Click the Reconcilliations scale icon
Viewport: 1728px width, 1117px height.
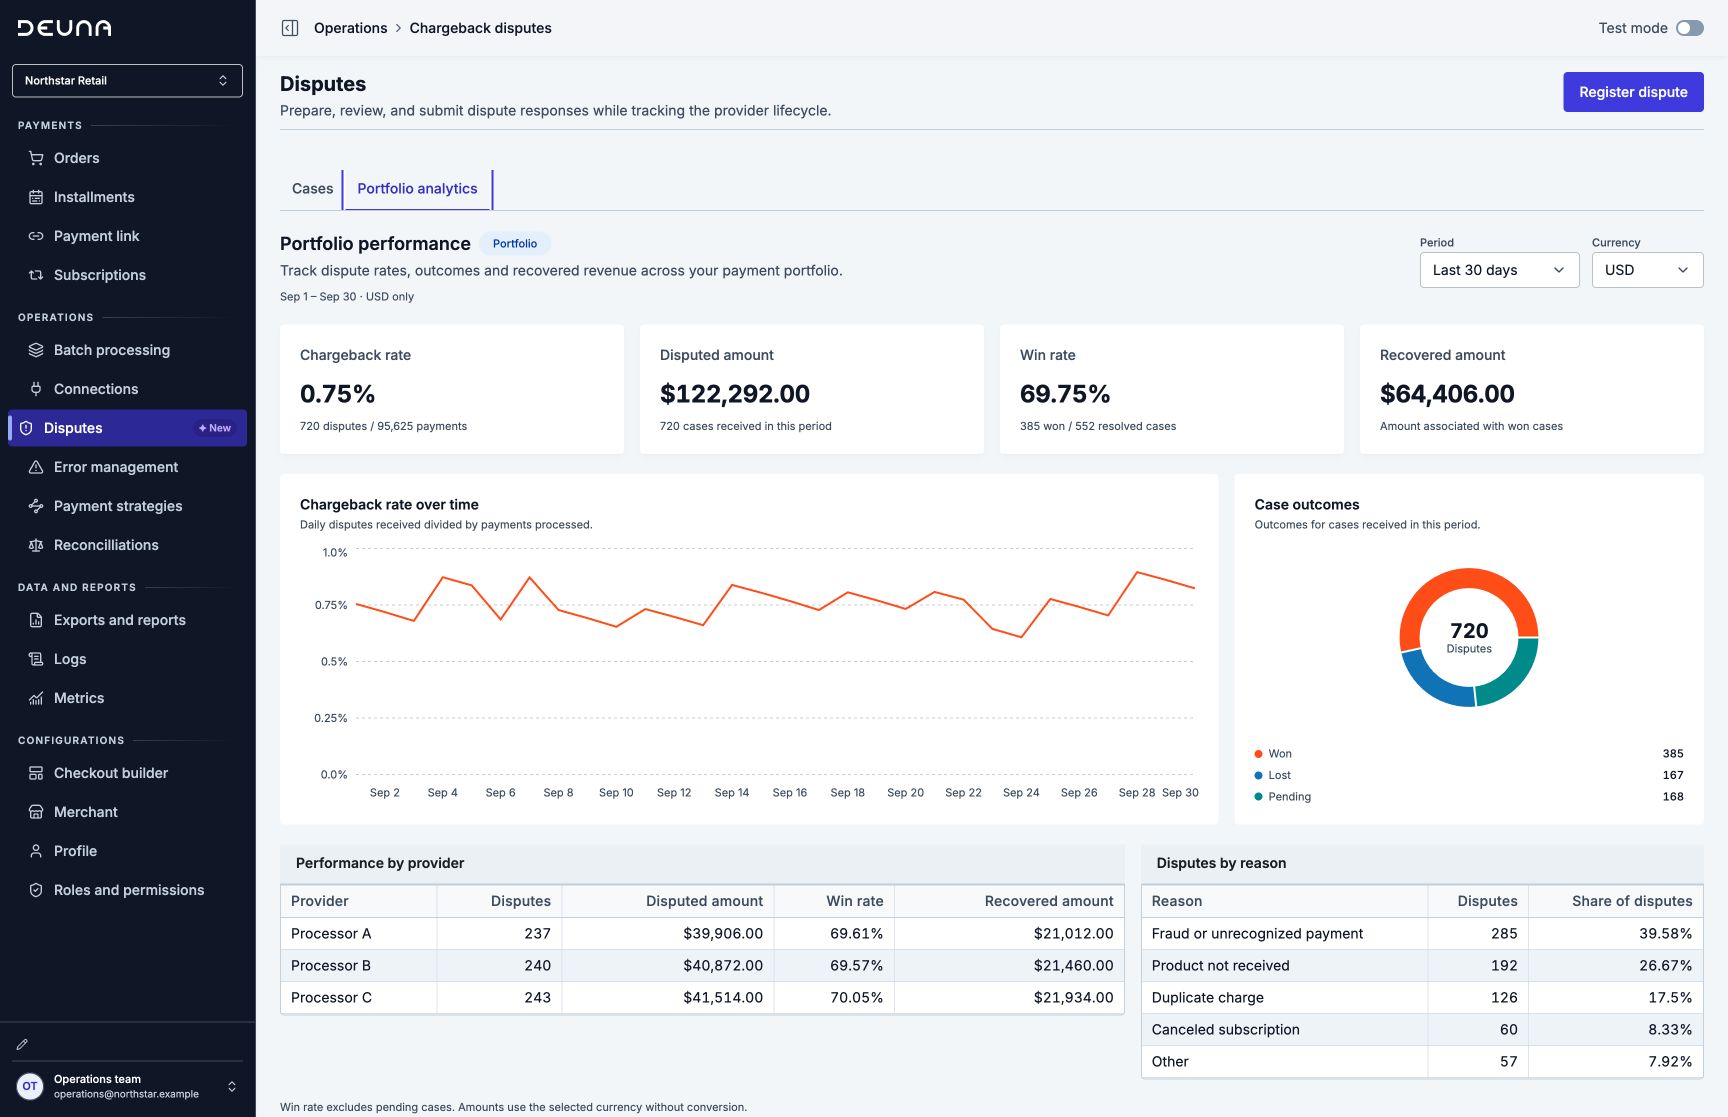[36, 545]
